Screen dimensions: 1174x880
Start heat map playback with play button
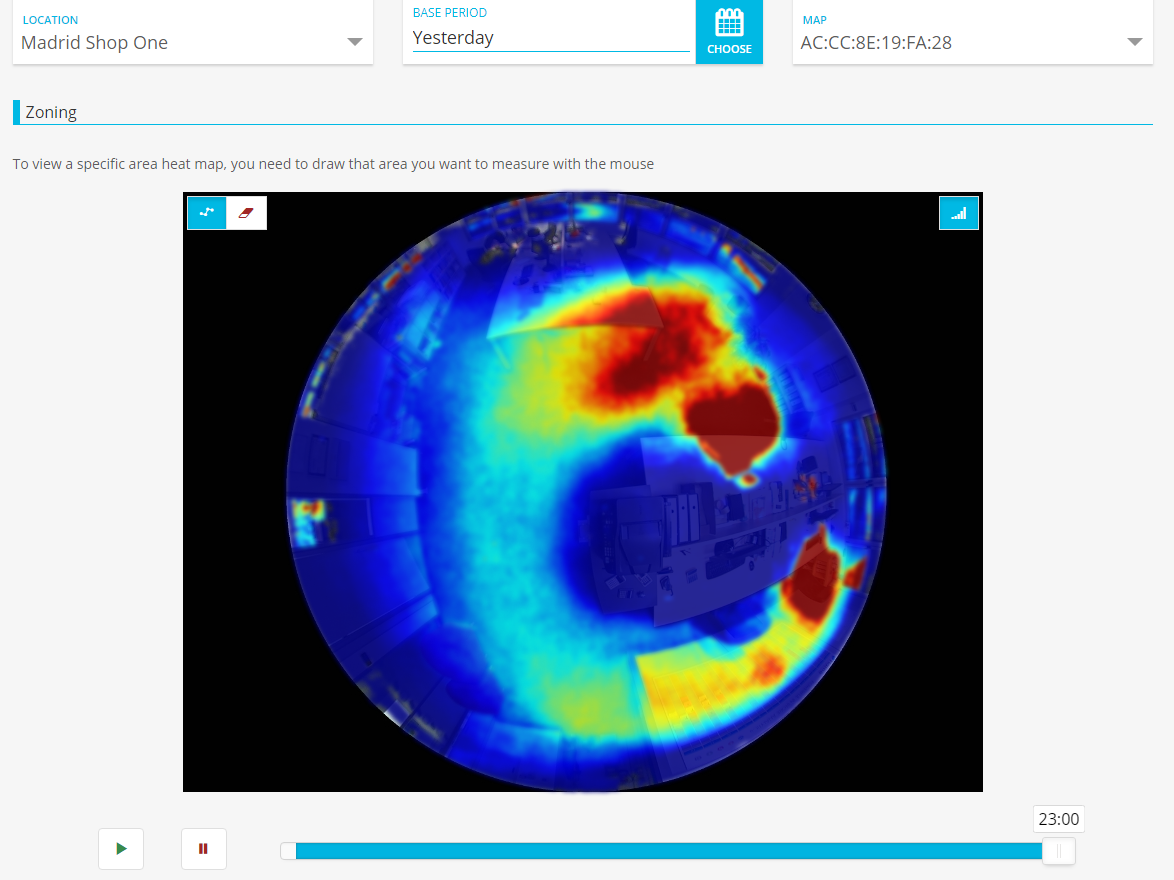(x=121, y=849)
